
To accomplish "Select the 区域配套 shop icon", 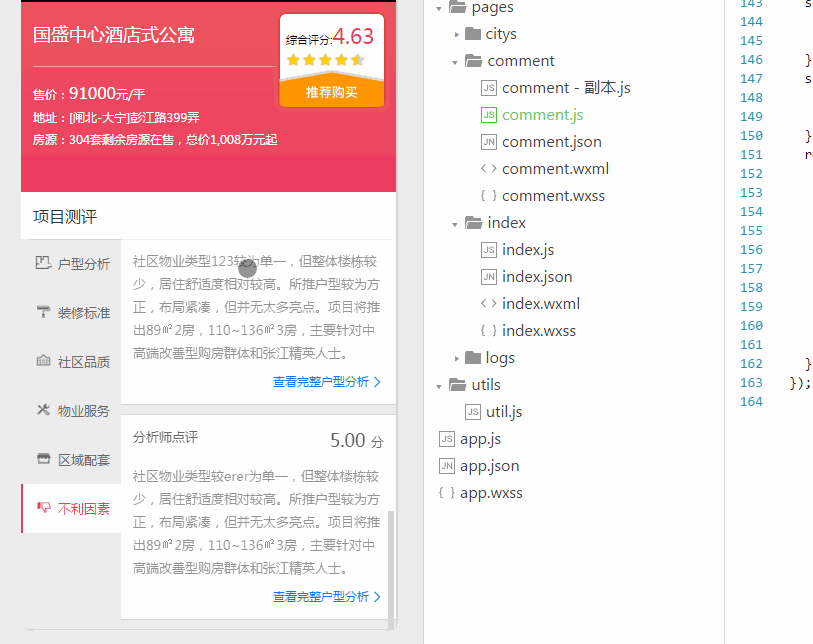I will (x=44, y=458).
